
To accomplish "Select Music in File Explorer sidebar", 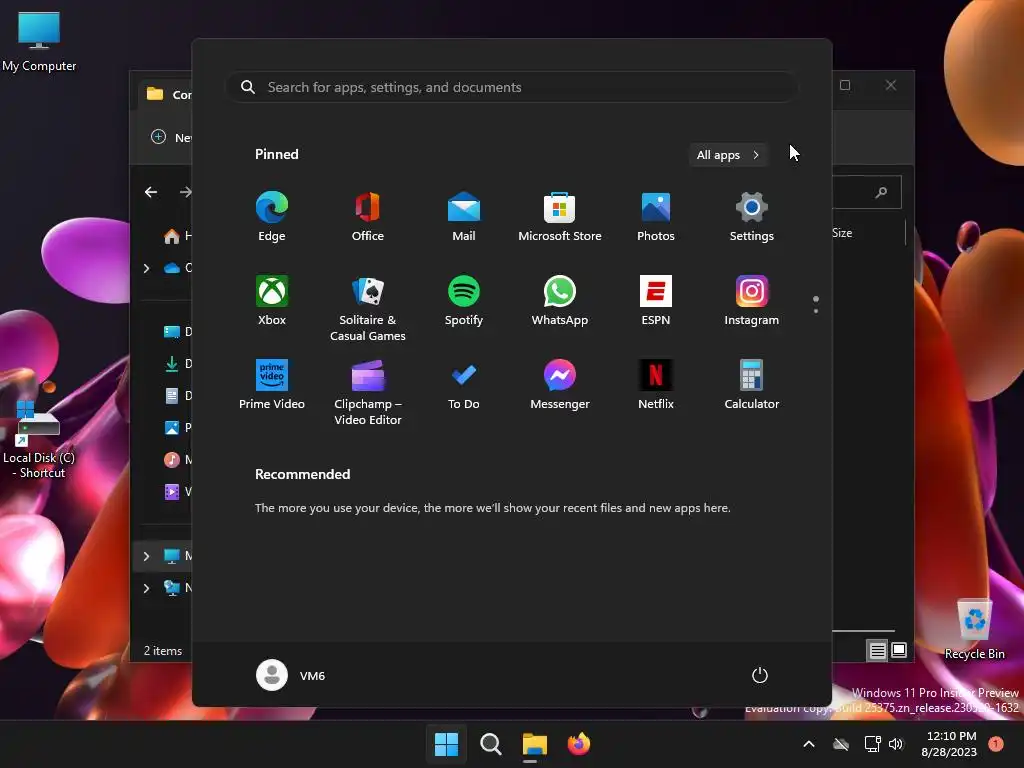I will click(177, 460).
